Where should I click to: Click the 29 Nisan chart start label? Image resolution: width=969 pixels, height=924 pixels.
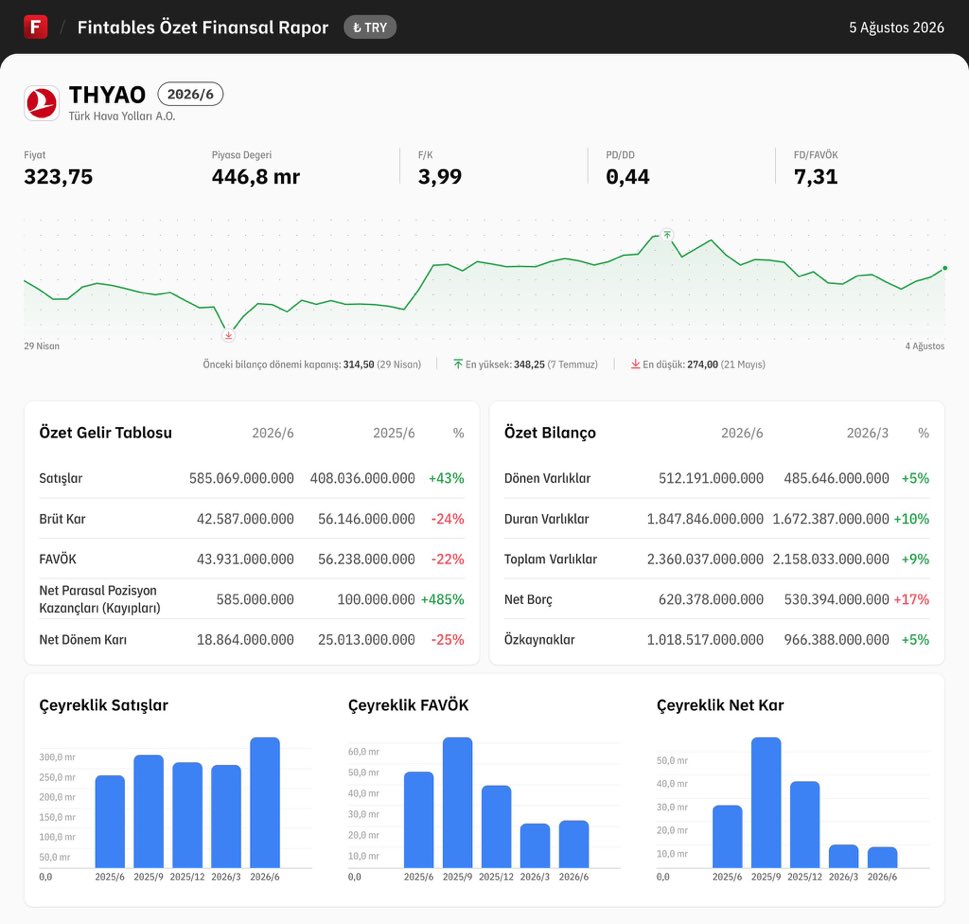pos(41,346)
